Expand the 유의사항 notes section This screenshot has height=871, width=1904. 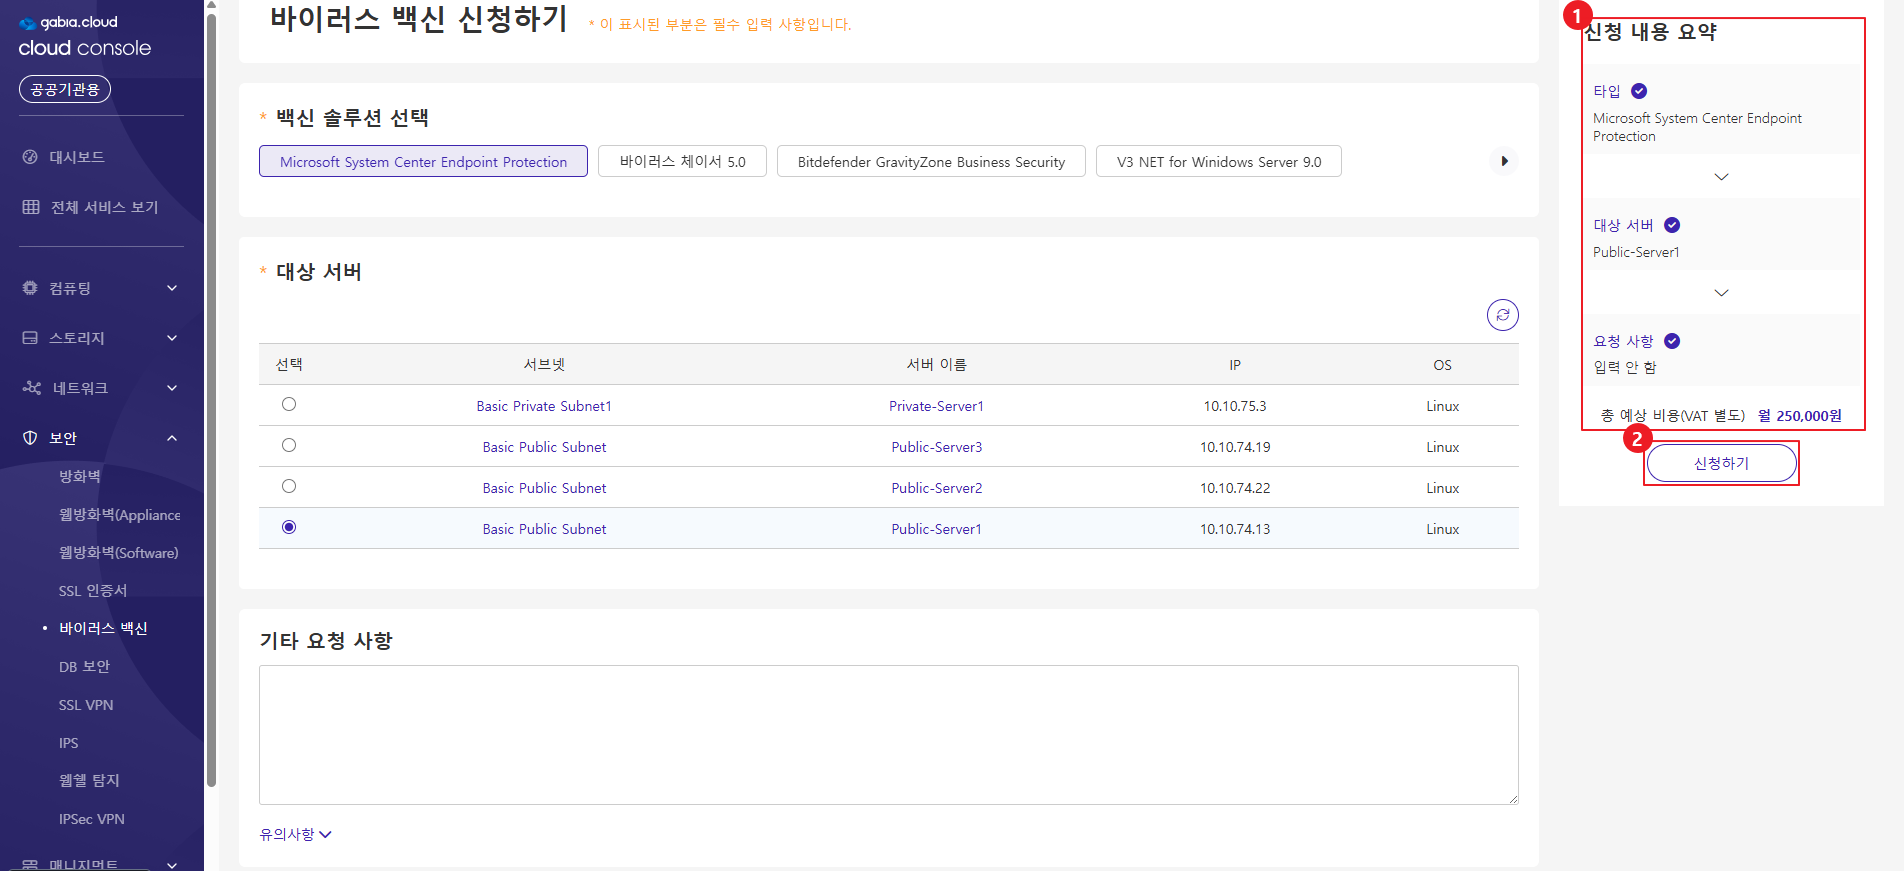pyautogui.click(x=295, y=834)
